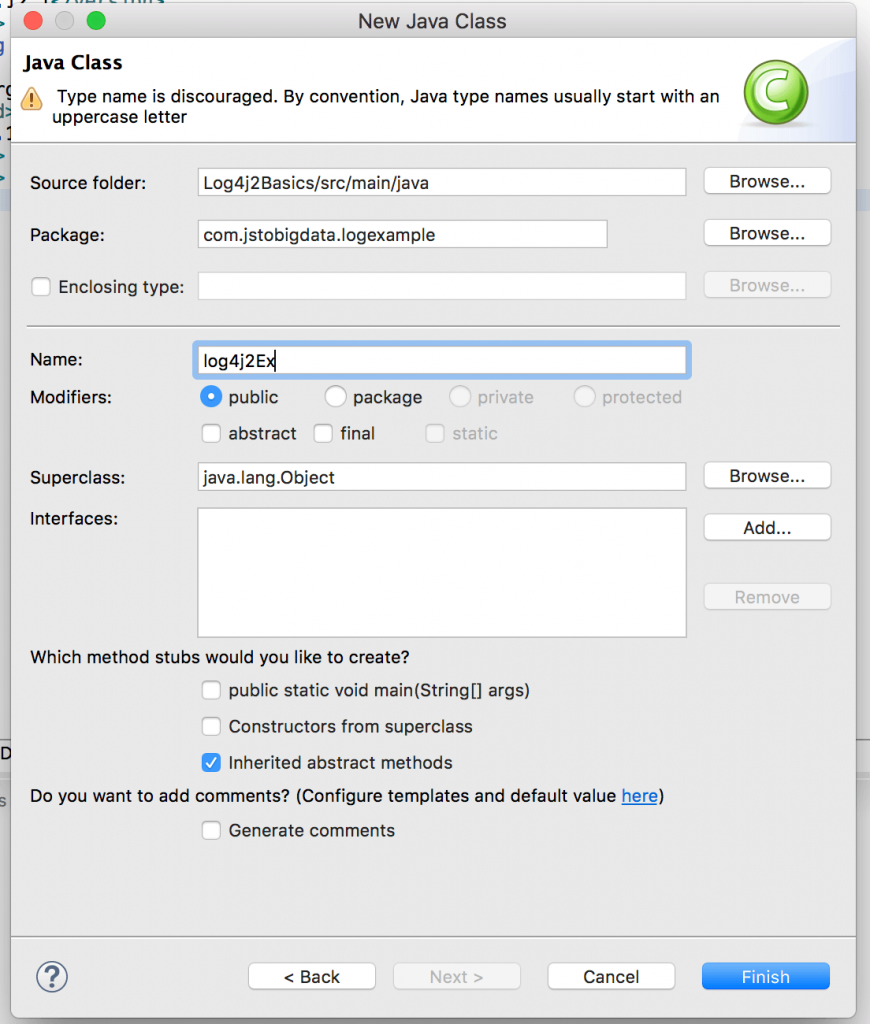This screenshot has height=1024, width=870.
Task: Select the public modifier radio button
Action: [211, 396]
